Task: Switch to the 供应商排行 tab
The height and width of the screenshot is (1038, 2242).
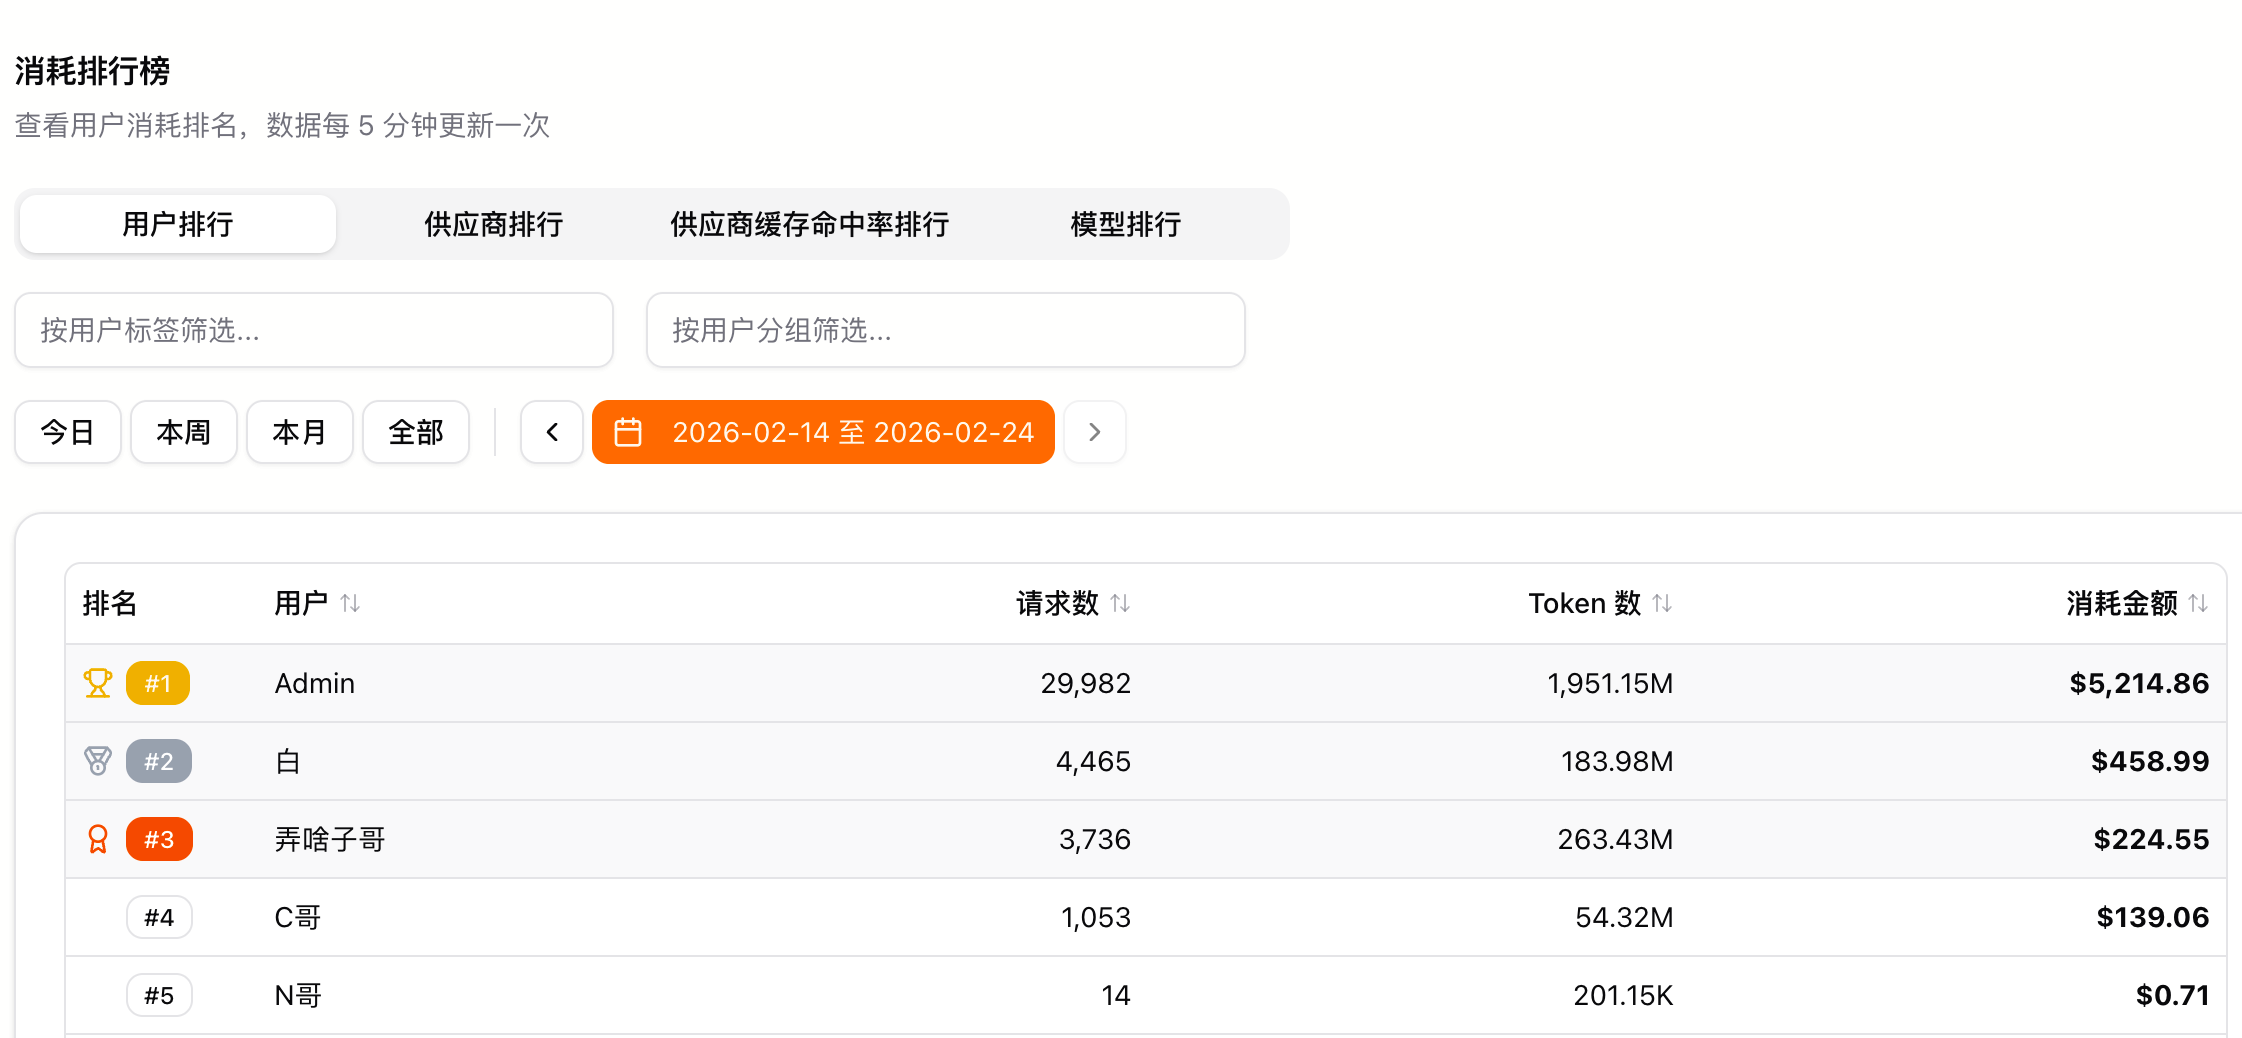Action: pos(493,224)
